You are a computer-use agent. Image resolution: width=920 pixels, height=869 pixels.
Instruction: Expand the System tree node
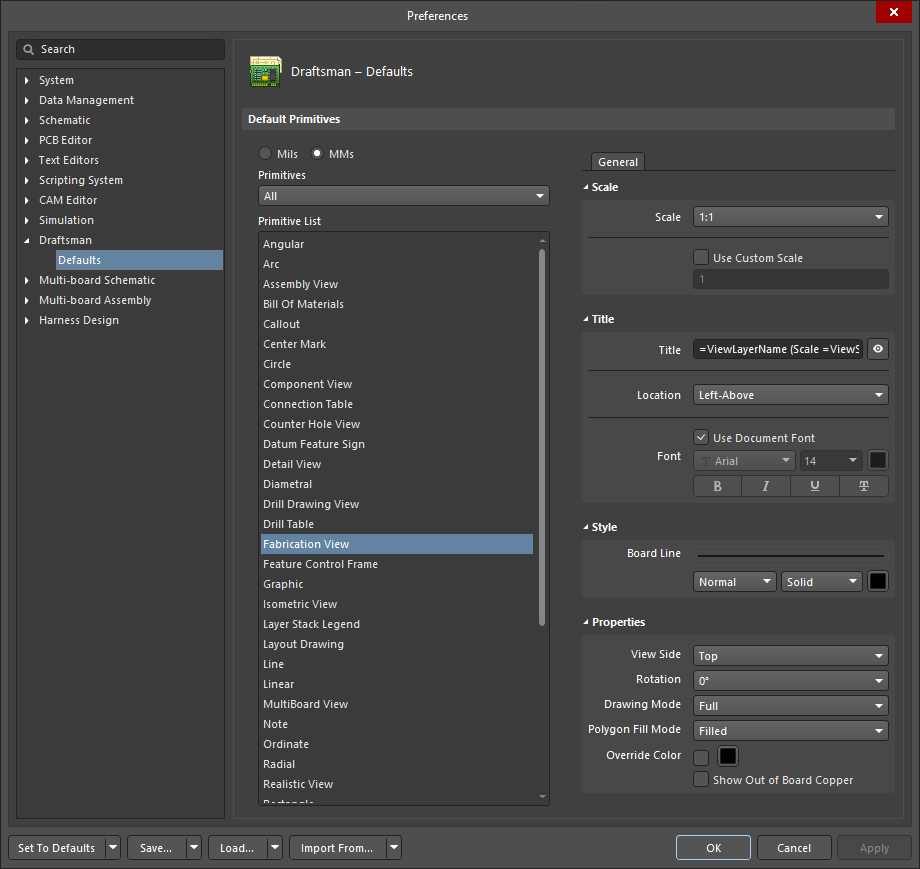[x=26, y=80]
